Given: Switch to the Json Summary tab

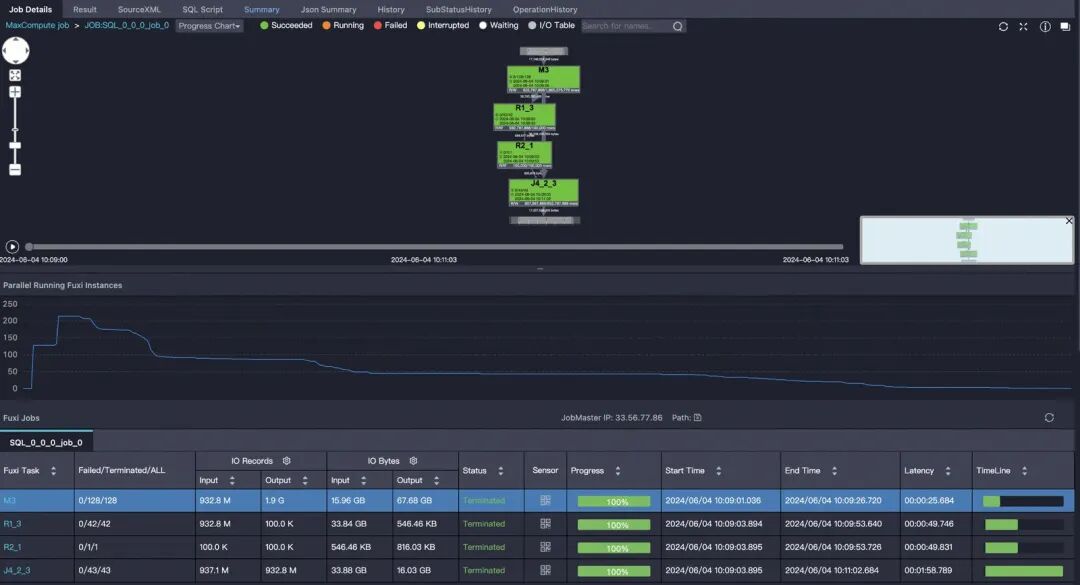Looking at the screenshot, I should (329, 10).
